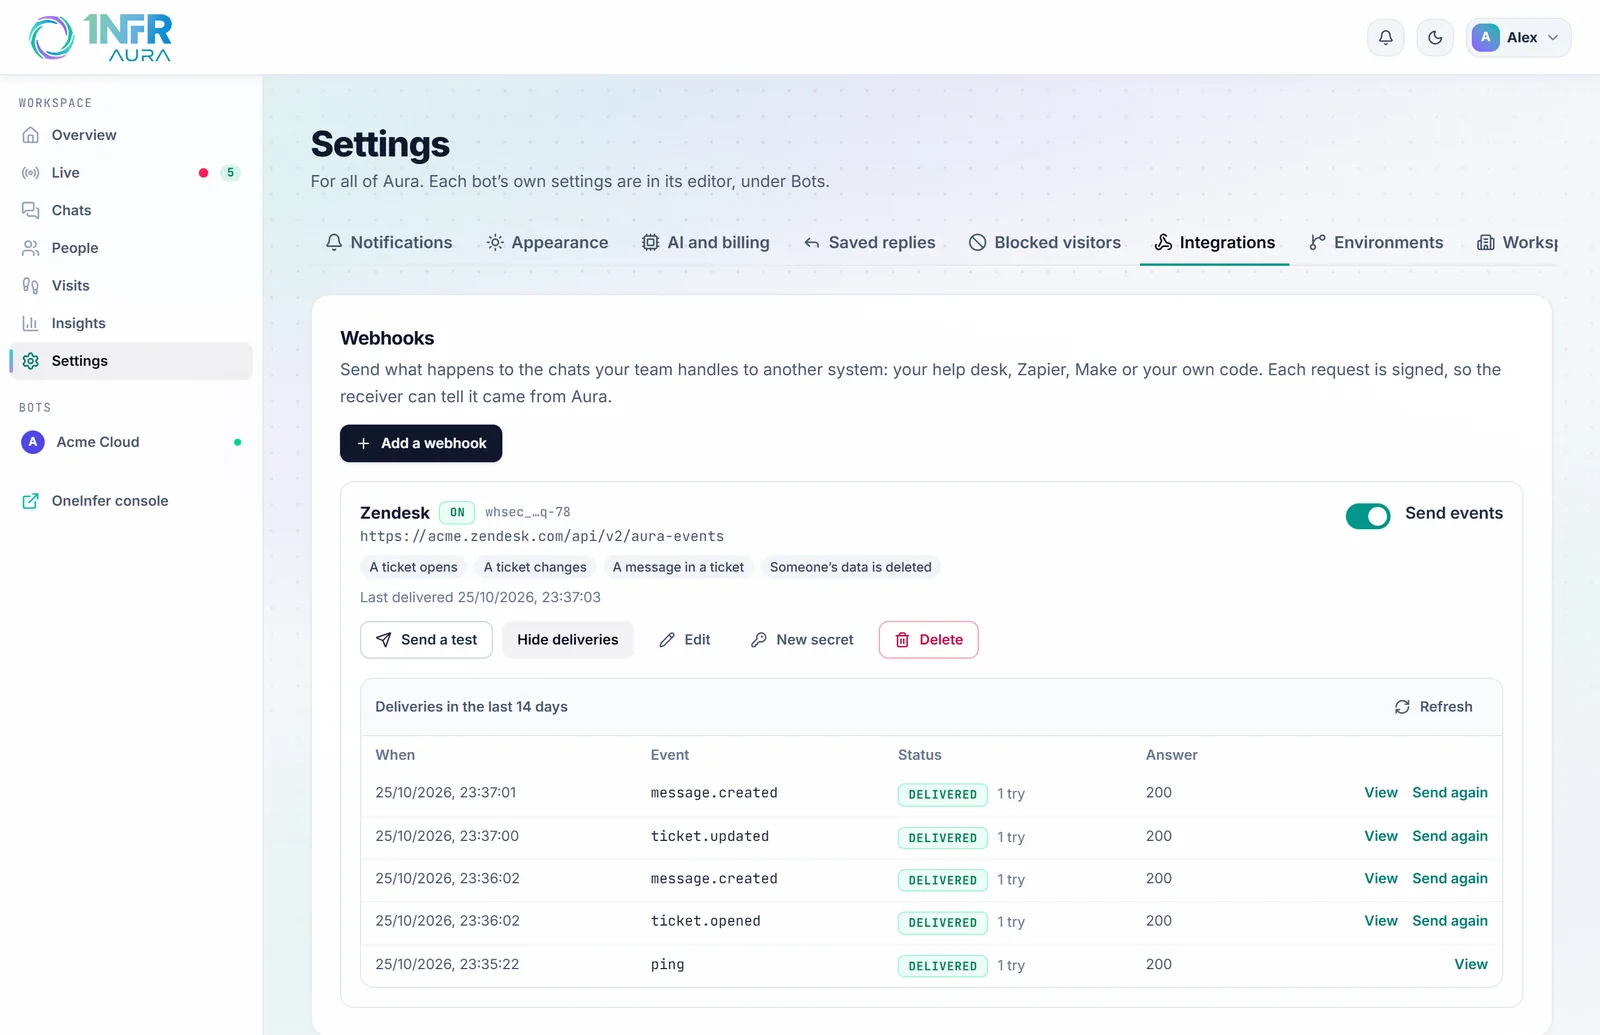The image size is (1600, 1035).
Task: View the 23:37:01 message.created delivery
Action: coord(1381,793)
